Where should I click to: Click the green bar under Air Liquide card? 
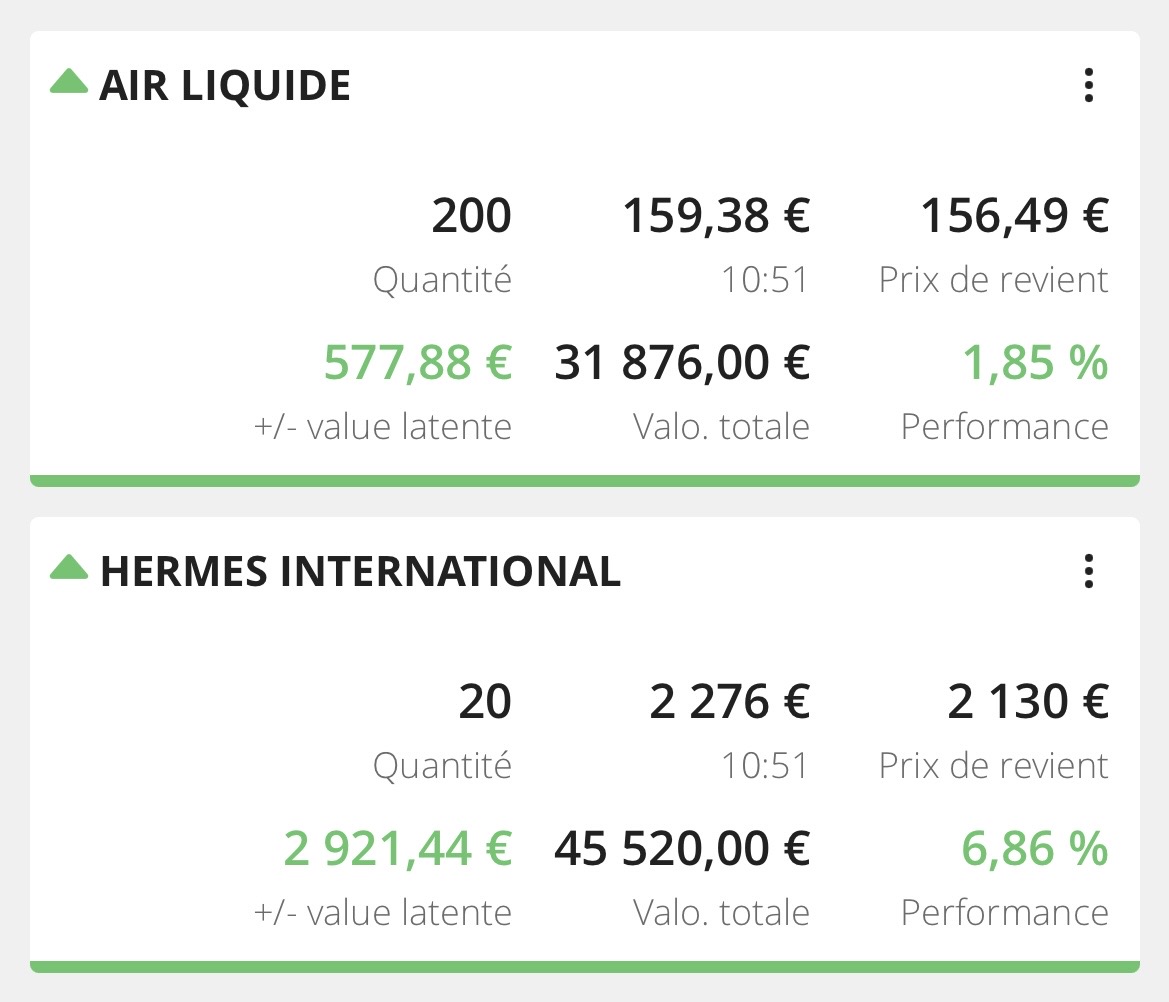coord(584,481)
